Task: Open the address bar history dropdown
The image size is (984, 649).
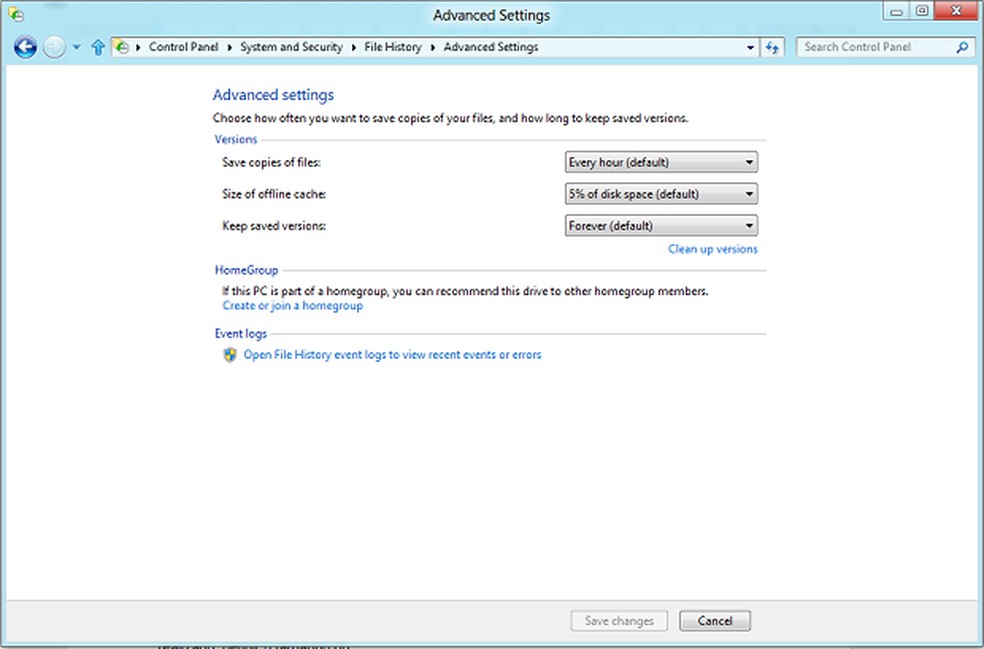Action: [750, 47]
